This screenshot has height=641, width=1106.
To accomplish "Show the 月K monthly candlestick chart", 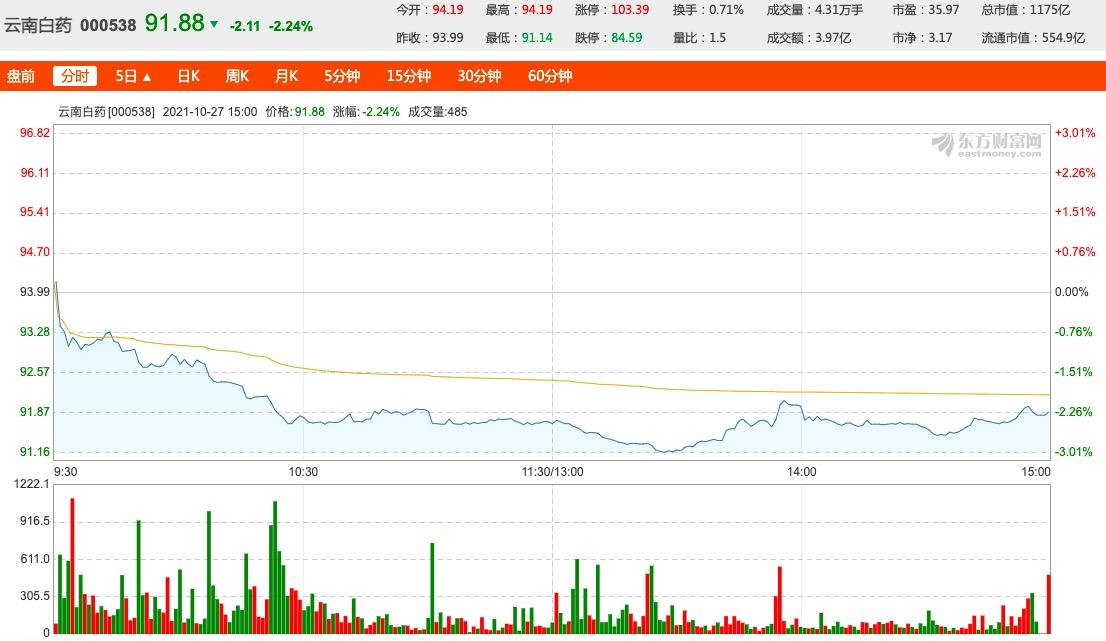I will tap(286, 76).
